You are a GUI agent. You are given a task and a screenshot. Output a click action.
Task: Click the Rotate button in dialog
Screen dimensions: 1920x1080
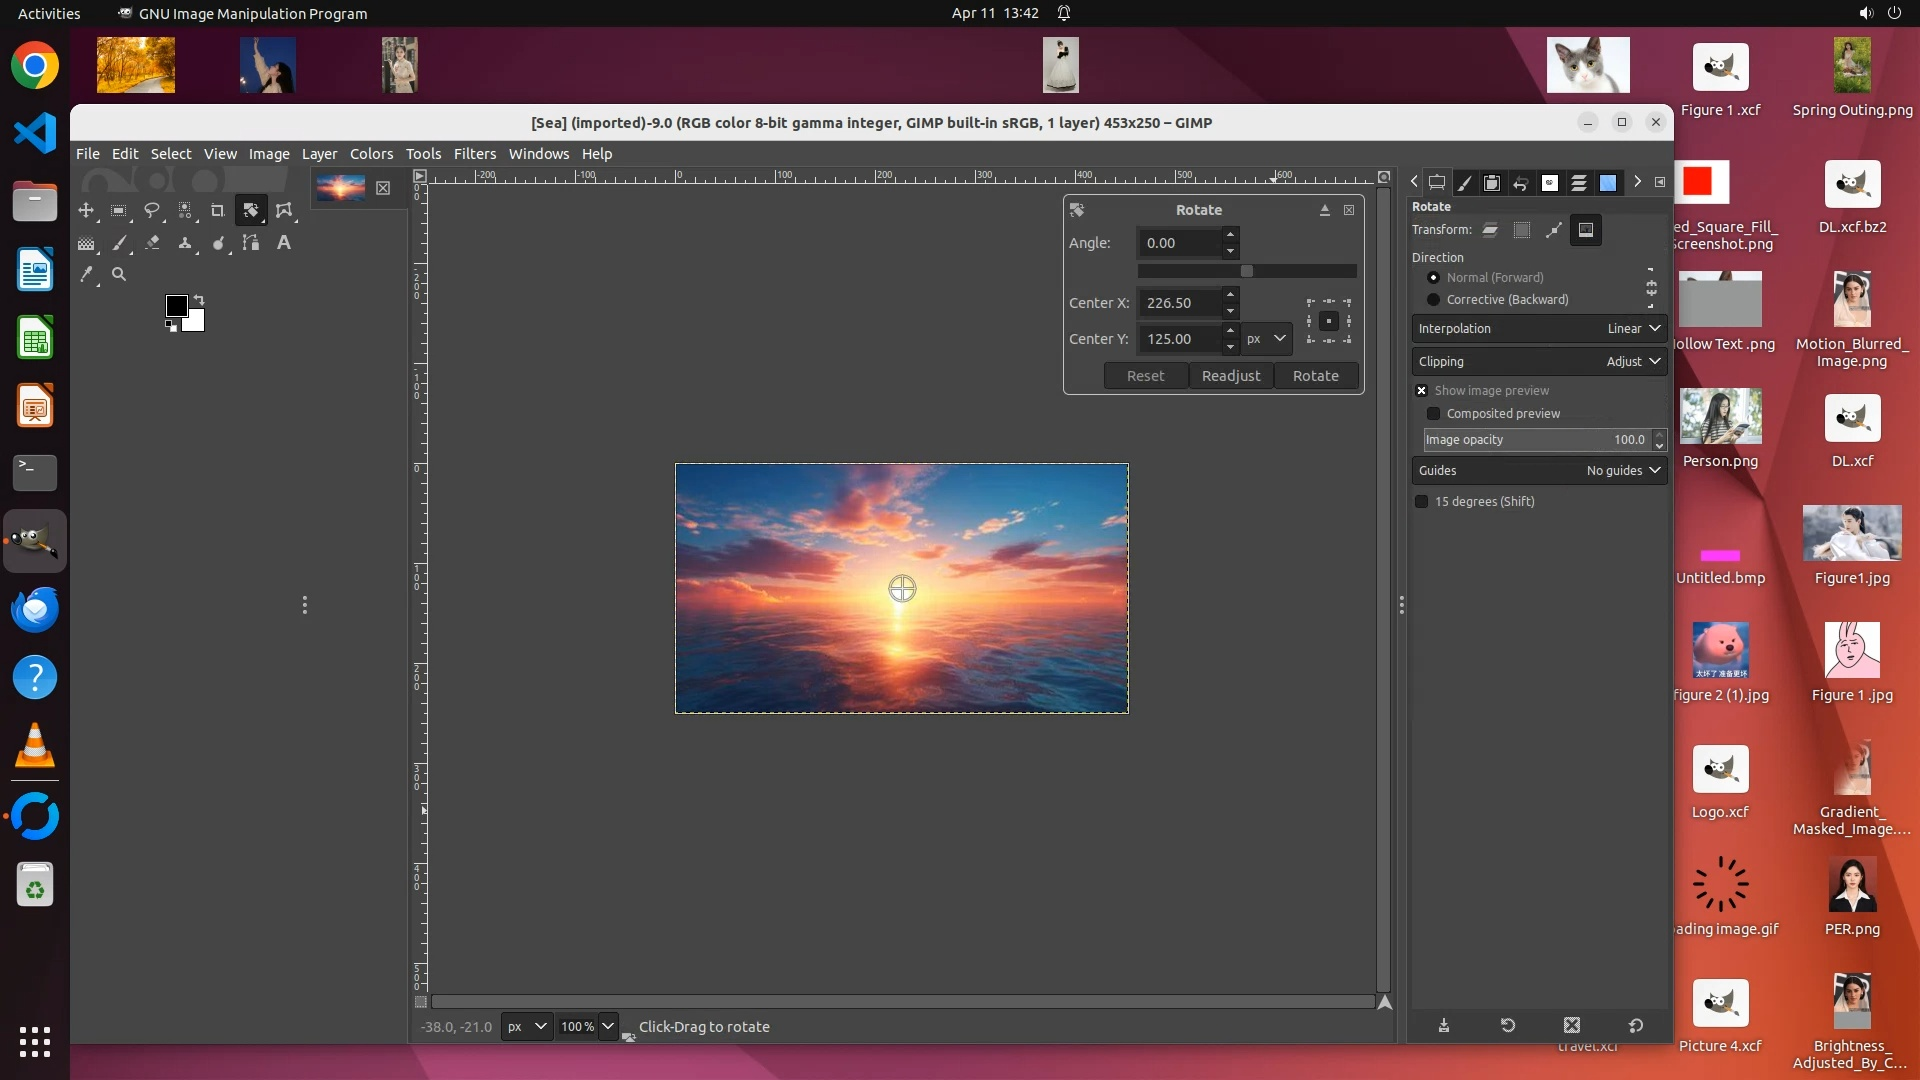point(1315,376)
